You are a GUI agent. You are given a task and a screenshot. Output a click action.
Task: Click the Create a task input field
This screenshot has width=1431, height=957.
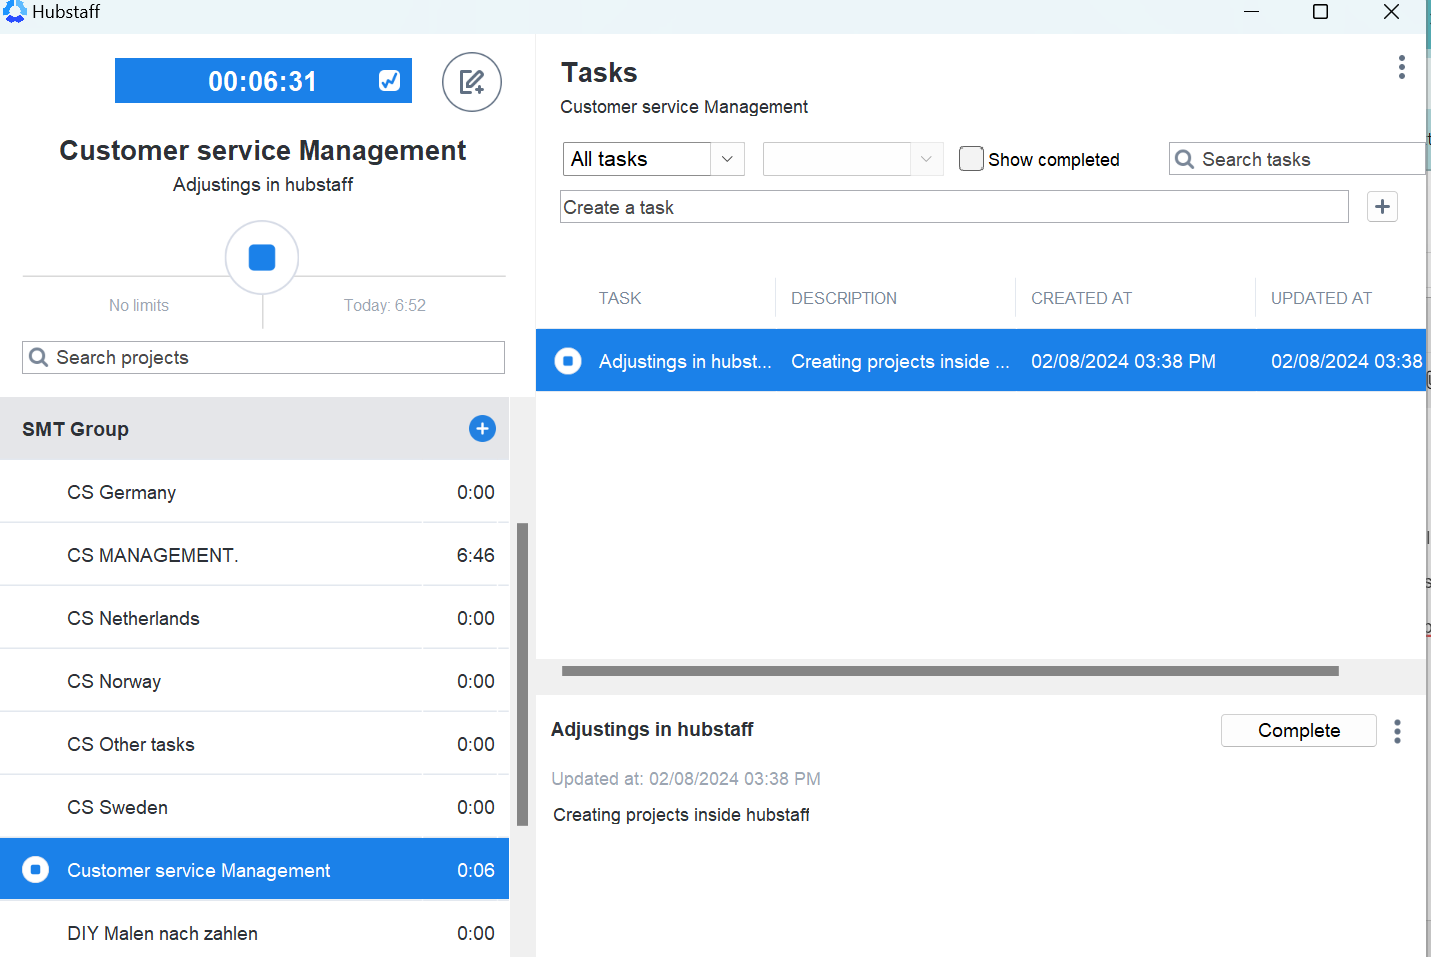coord(953,207)
